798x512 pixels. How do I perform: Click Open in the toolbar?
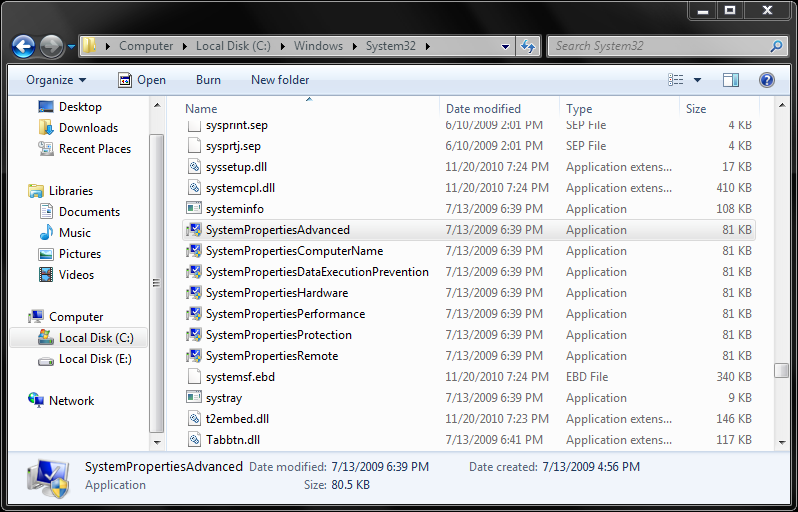(142, 80)
